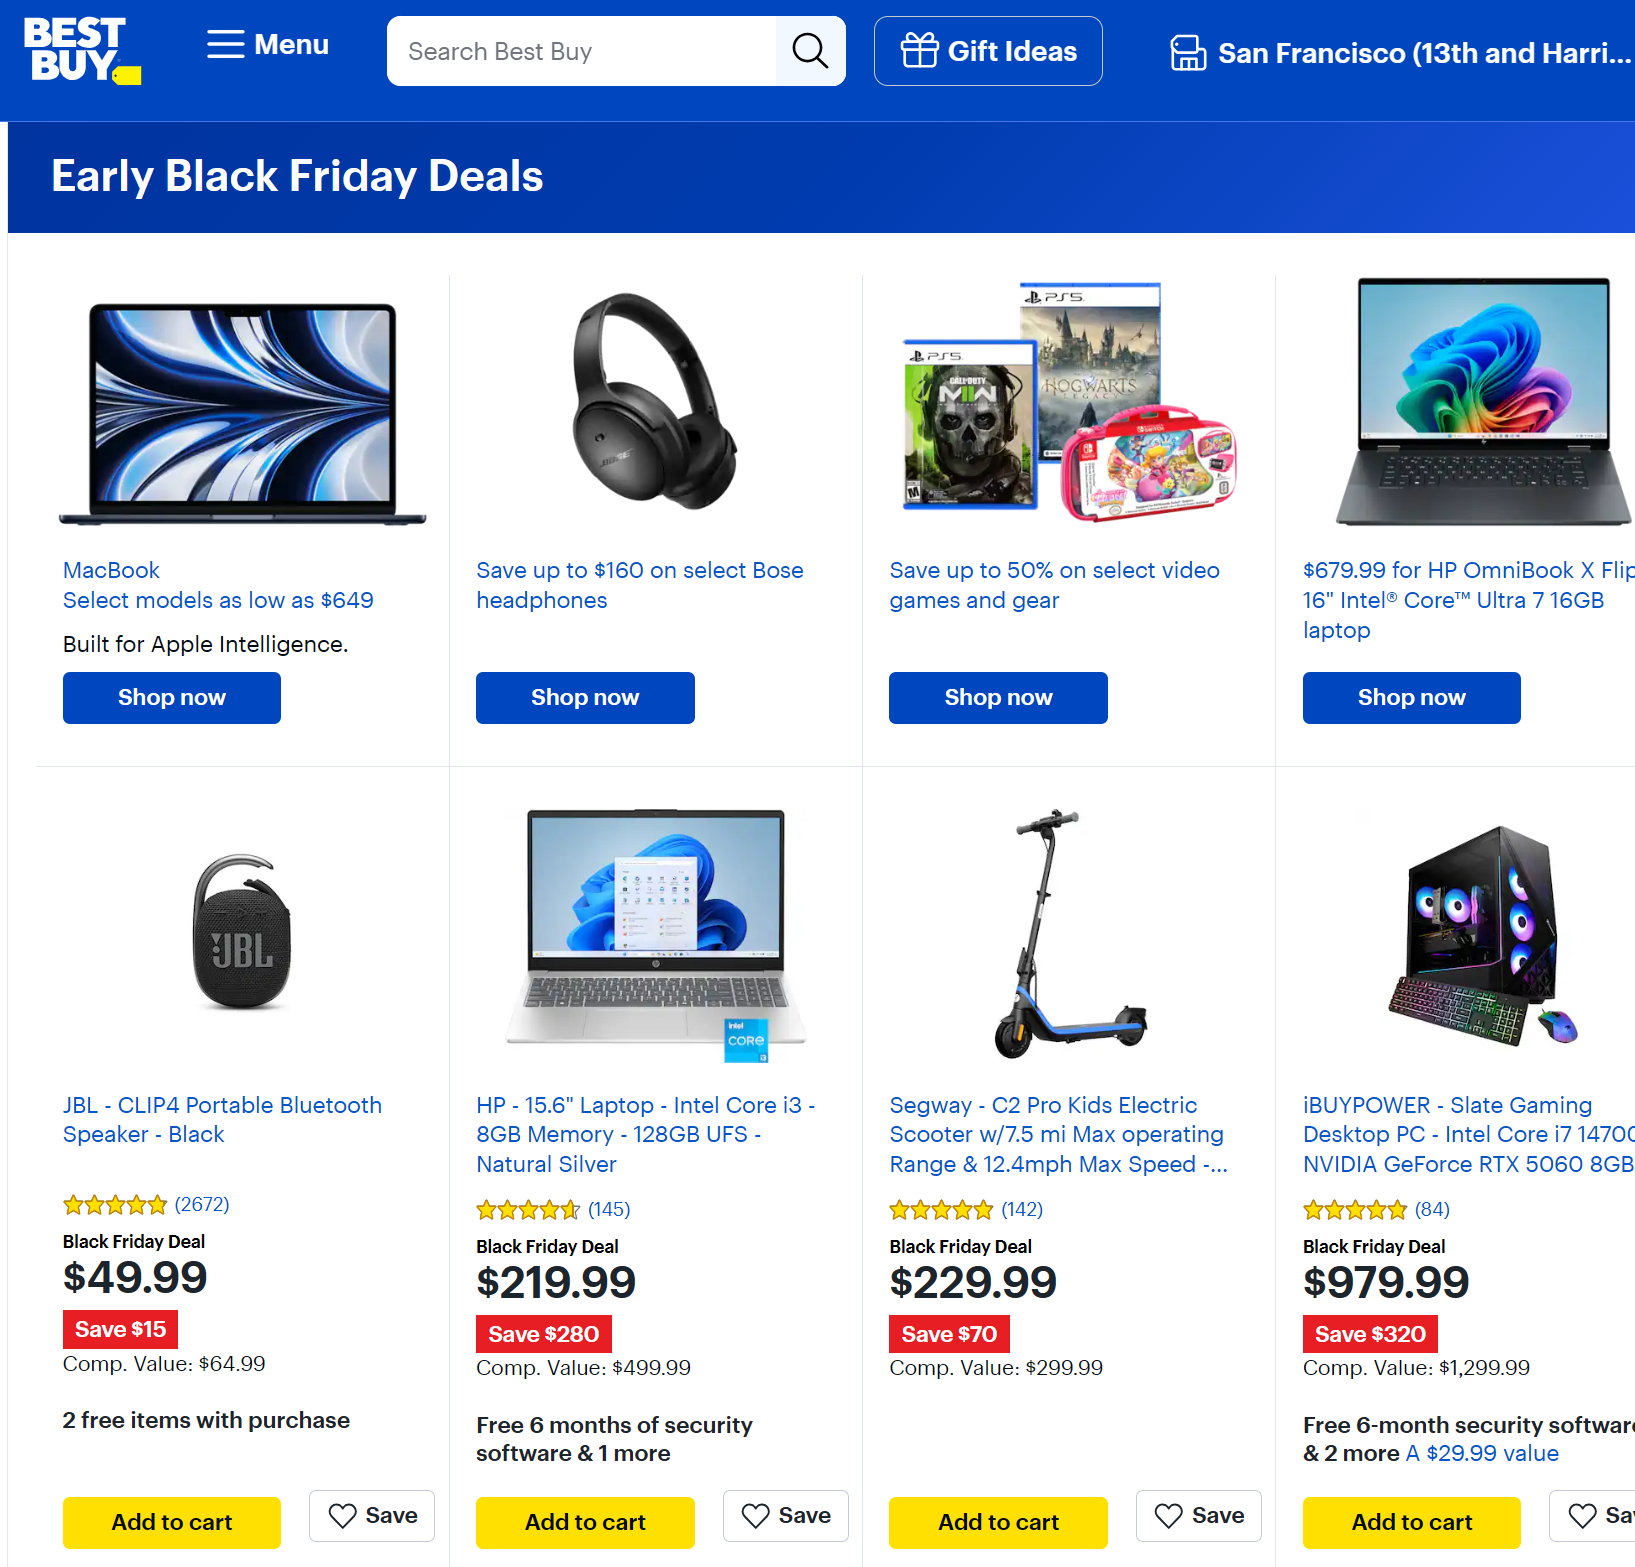
Task: Save the Segway C2 Pro scooter
Action: [x=1198, y=1516]
